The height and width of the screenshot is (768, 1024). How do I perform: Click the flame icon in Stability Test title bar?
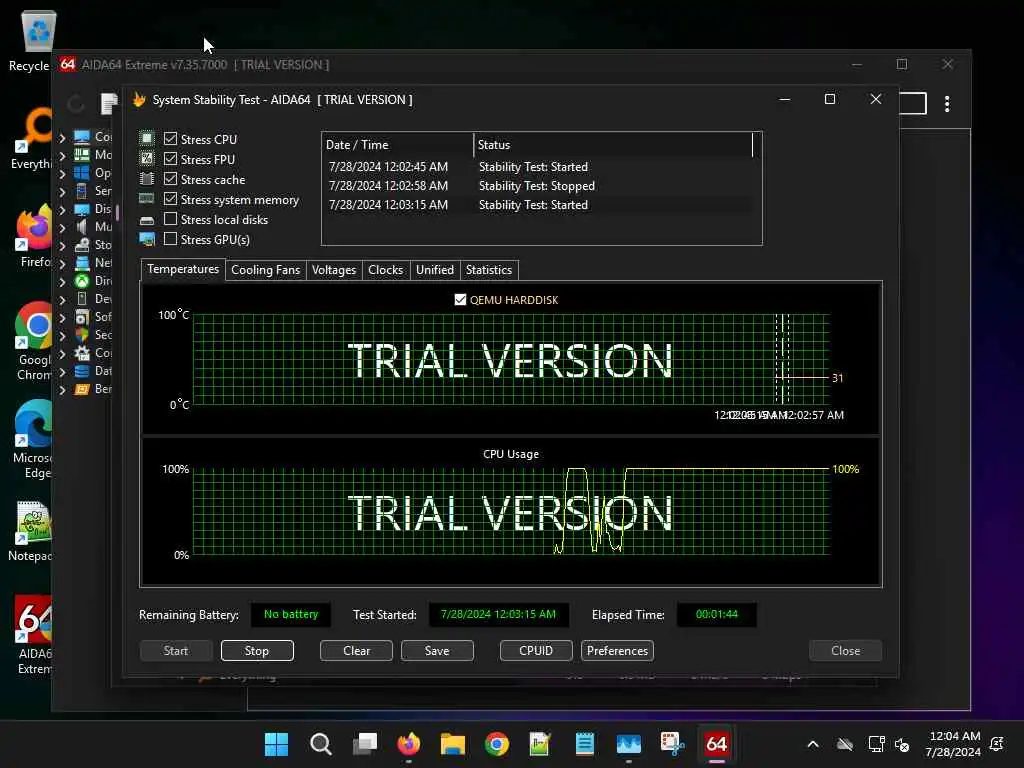(138, 99)
